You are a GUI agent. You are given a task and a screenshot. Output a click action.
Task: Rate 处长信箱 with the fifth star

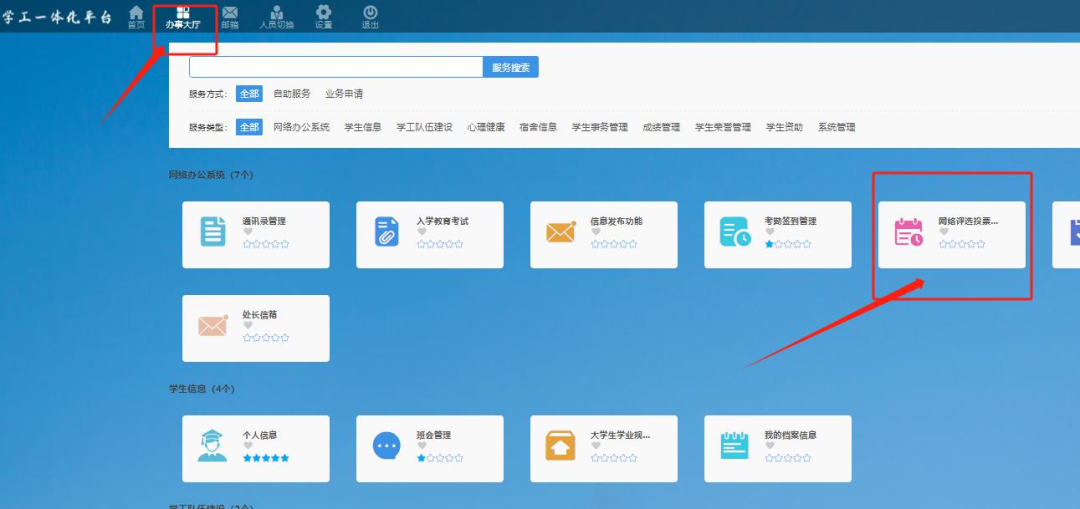[285, 338]
